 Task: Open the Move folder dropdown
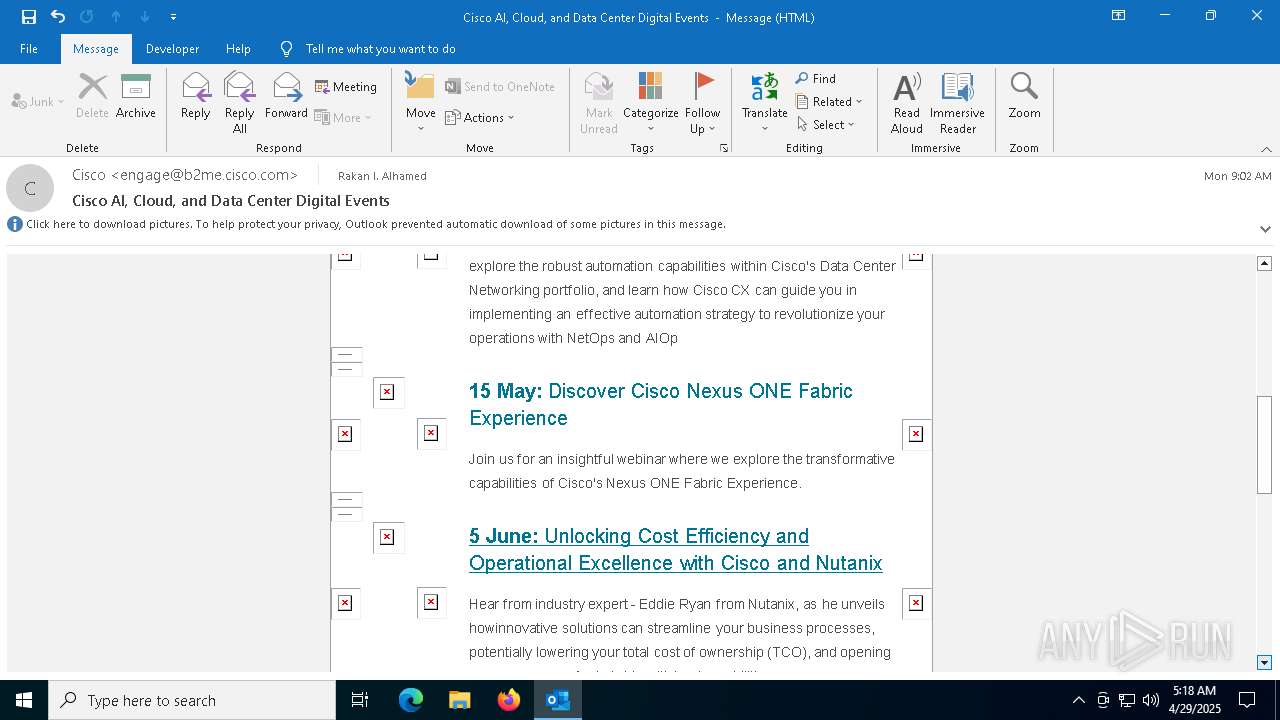[x=421, y=102]
